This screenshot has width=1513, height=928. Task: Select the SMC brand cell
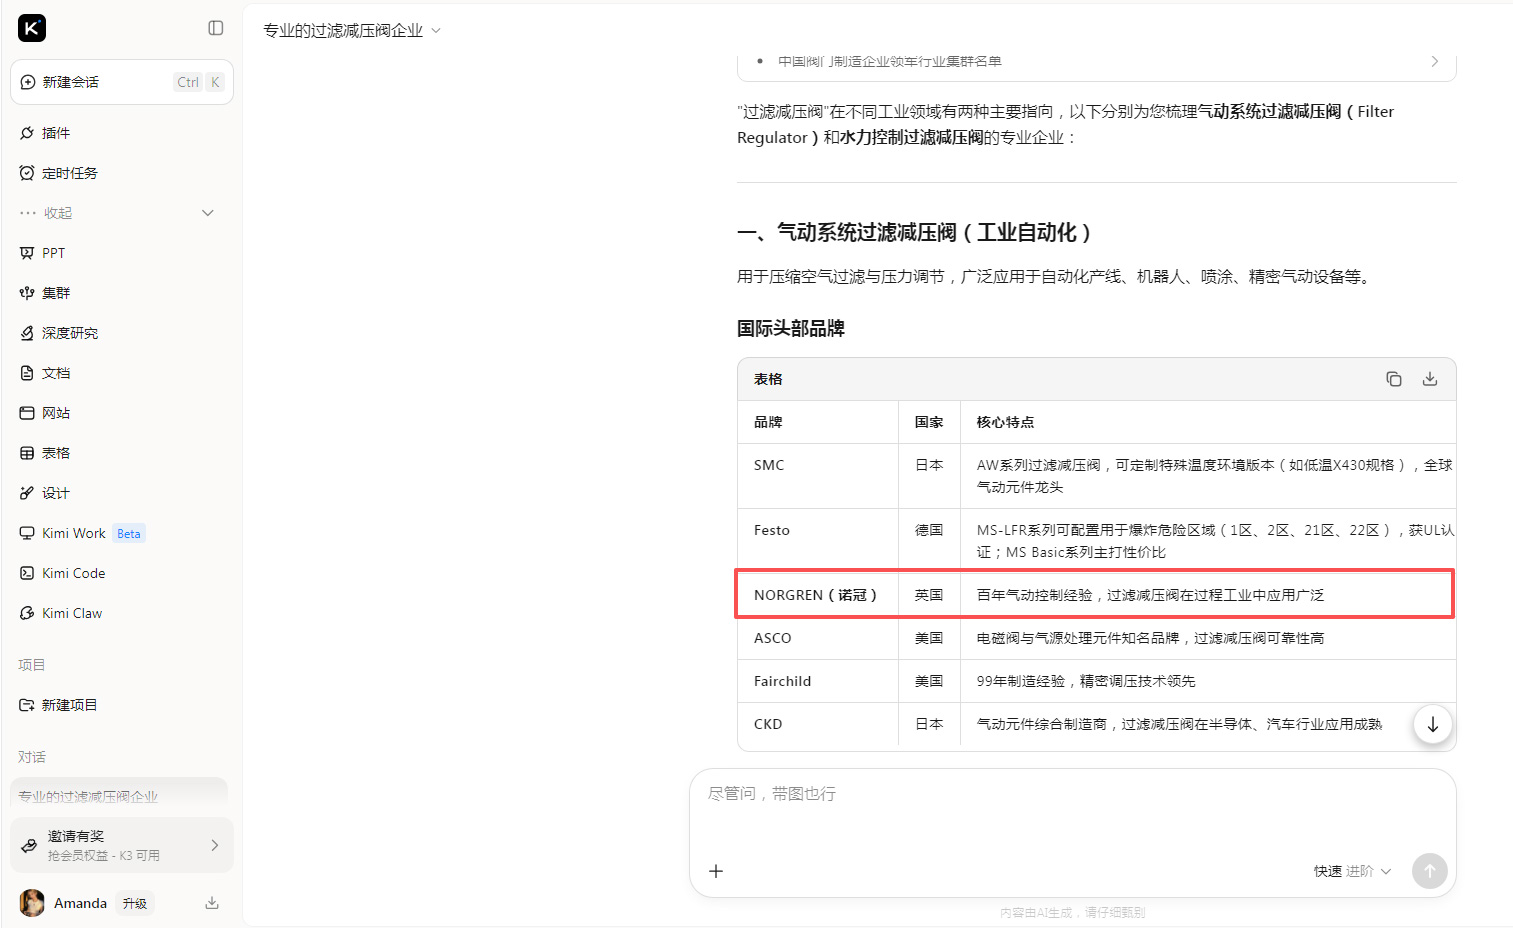pyautogui.click(x=818, y=476)
